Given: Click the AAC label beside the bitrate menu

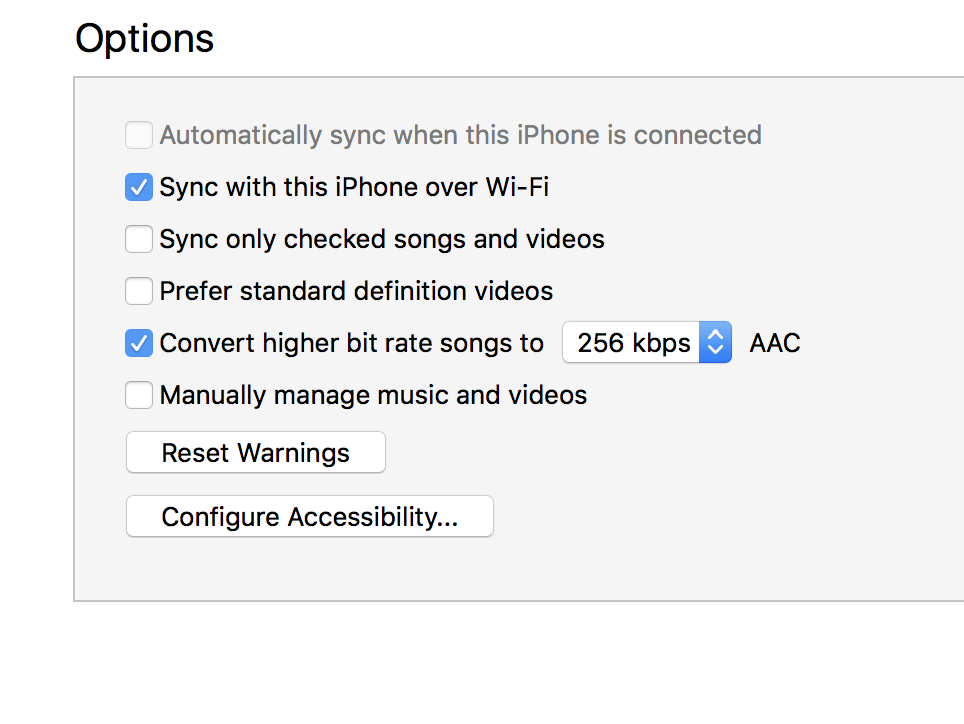Looking at the screenshot, I should 775,343.
